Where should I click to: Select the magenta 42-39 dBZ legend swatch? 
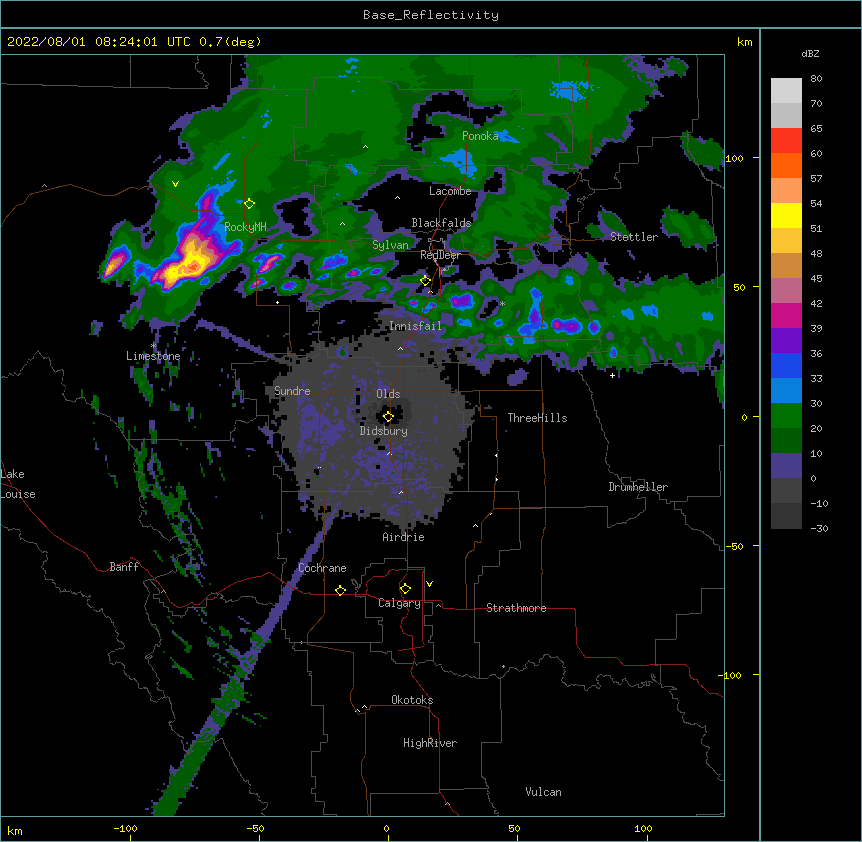tap(786, 315)
